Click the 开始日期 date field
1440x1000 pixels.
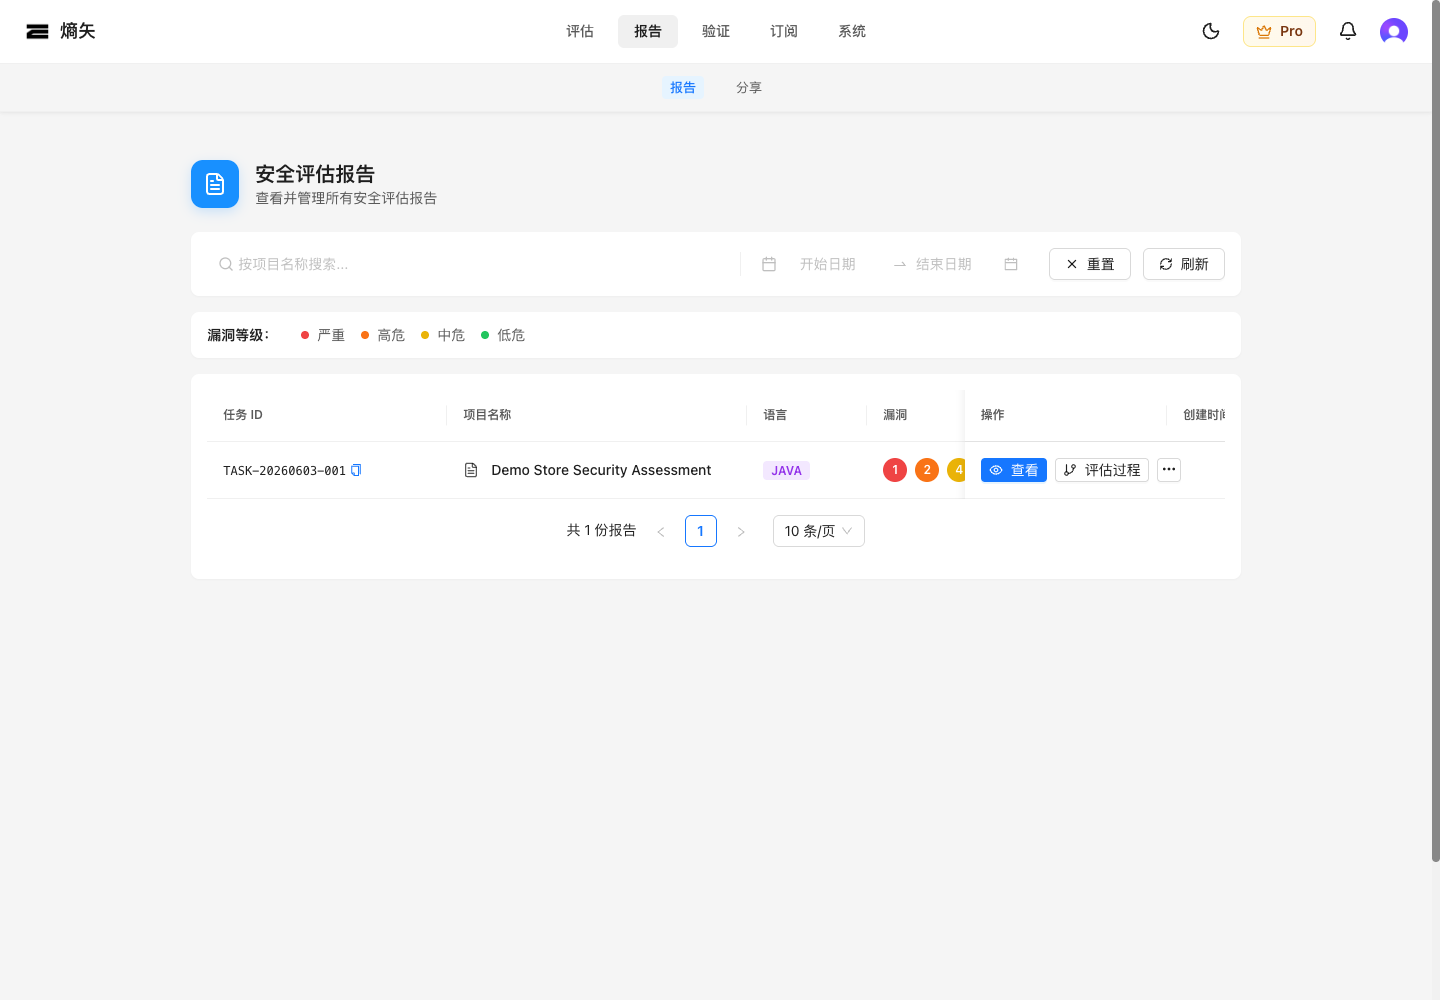[x=827, y=264]
